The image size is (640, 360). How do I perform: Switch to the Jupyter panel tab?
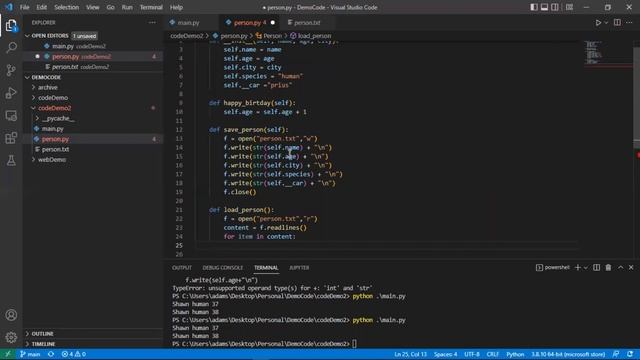[x=299, y=268]
